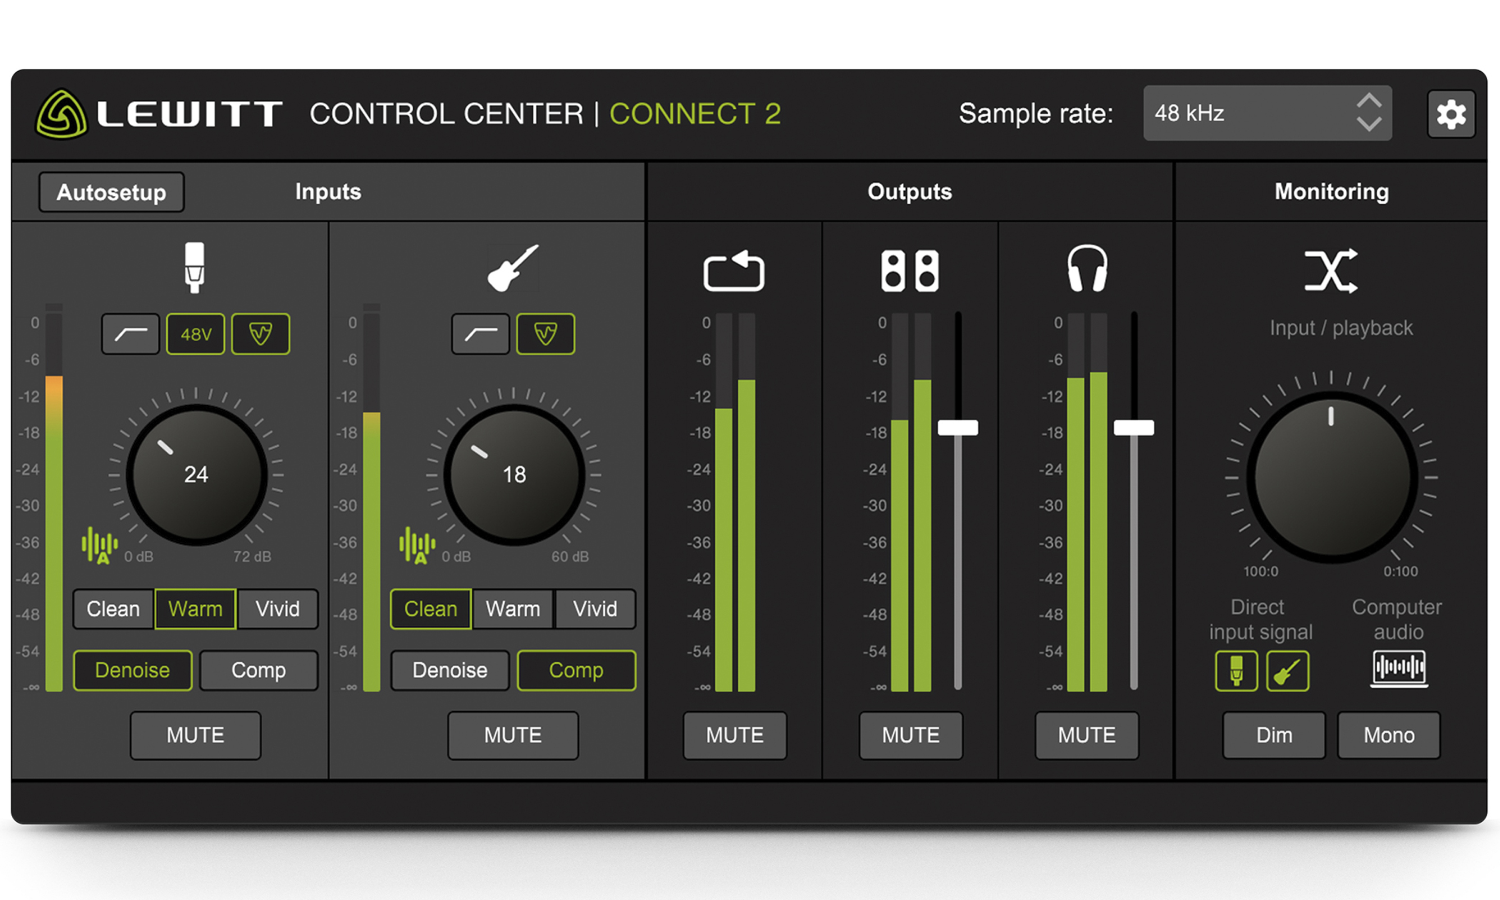The width and height of the screenshot is (1500, 900).
Task: Click the speakers output volume fader
Action: tap(958, 428)
